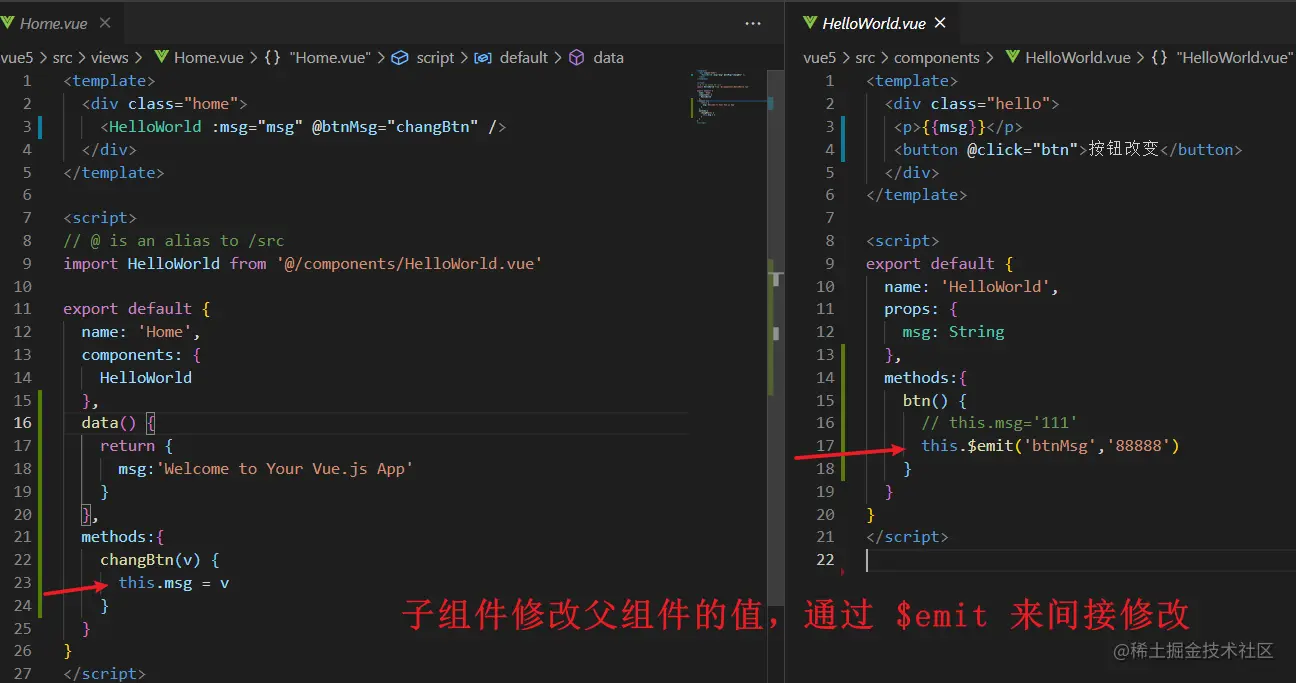Click the cube icon before data breadcrumb
1296x683 pixels.
click(x=577, y=58)
